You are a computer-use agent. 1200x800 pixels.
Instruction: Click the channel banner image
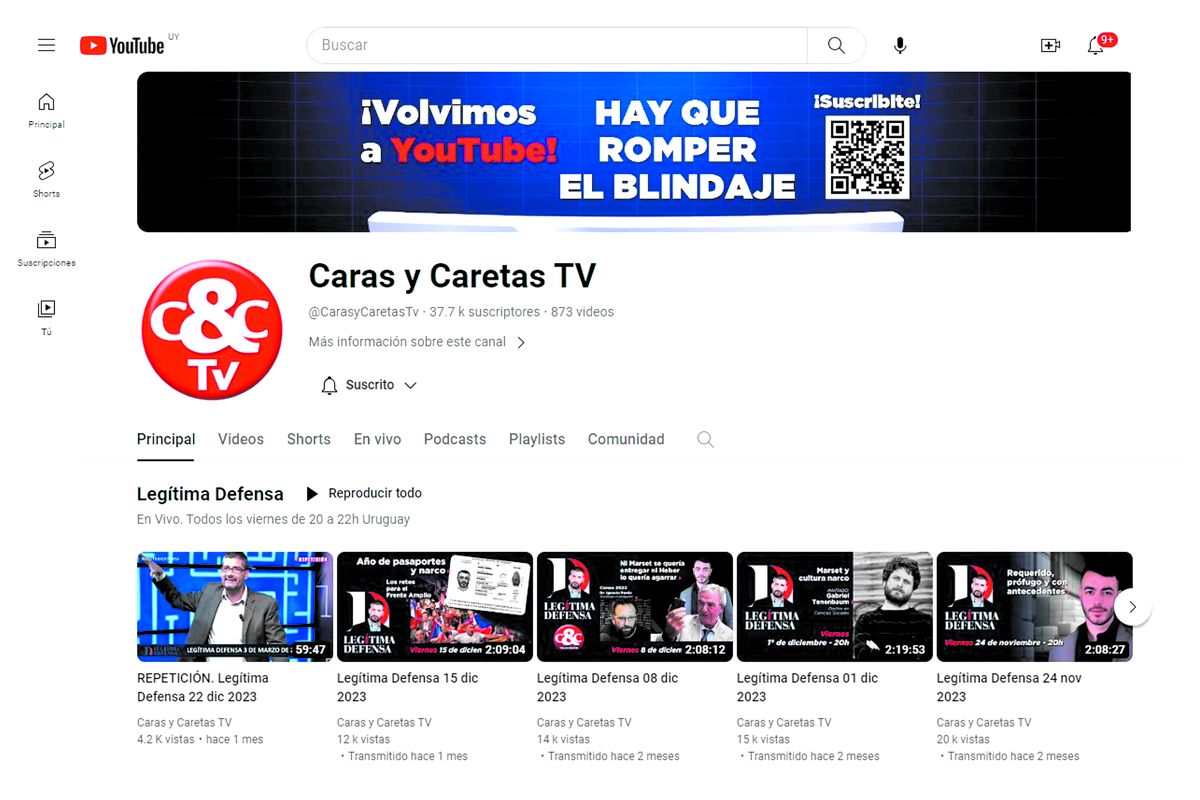[x=634, y=152]
